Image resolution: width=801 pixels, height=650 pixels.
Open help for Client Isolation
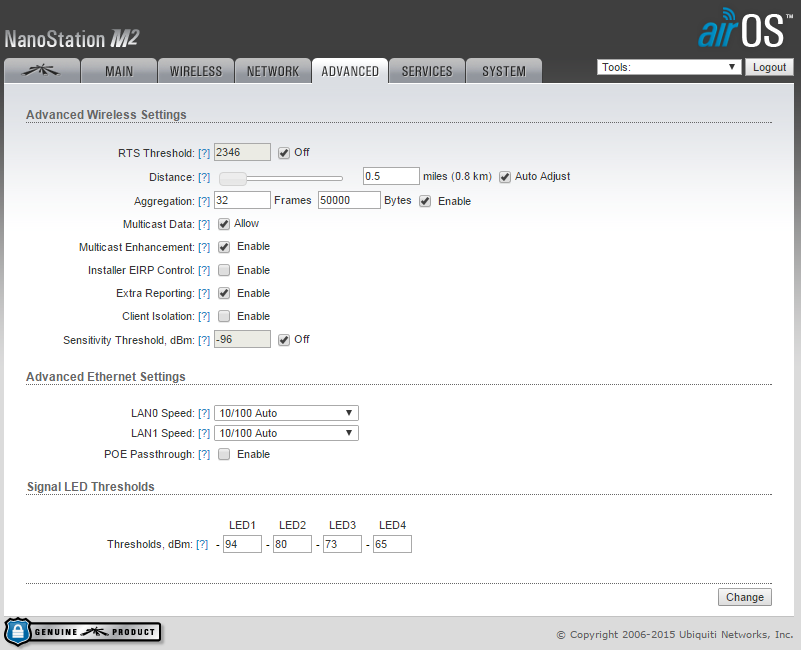tap(204, 316)
